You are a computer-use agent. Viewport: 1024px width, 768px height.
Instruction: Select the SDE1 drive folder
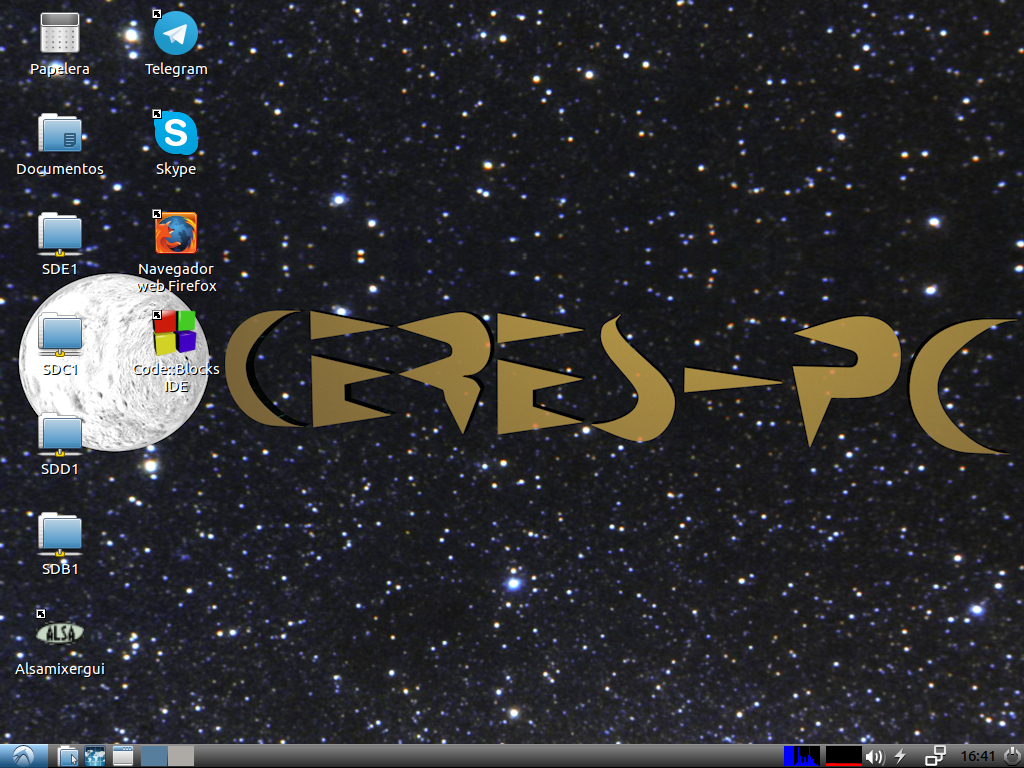tap(60, 234)
